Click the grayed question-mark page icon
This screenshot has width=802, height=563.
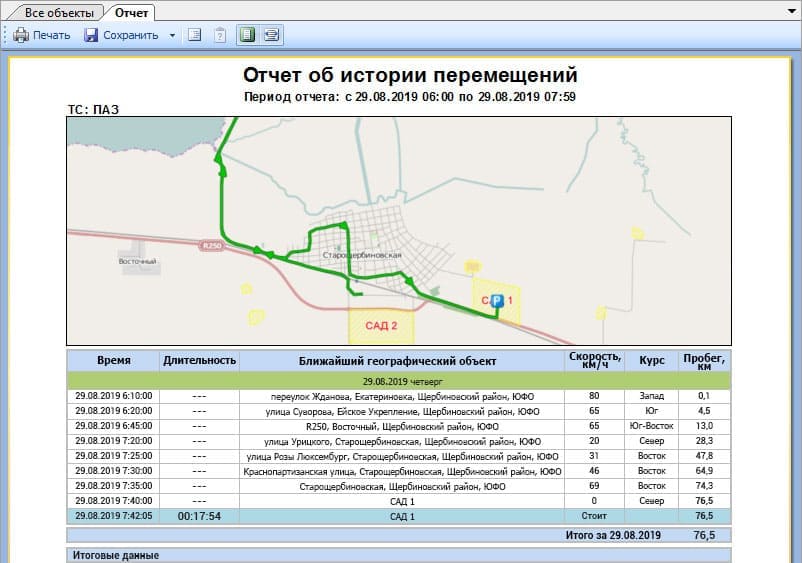click(219, 35)
